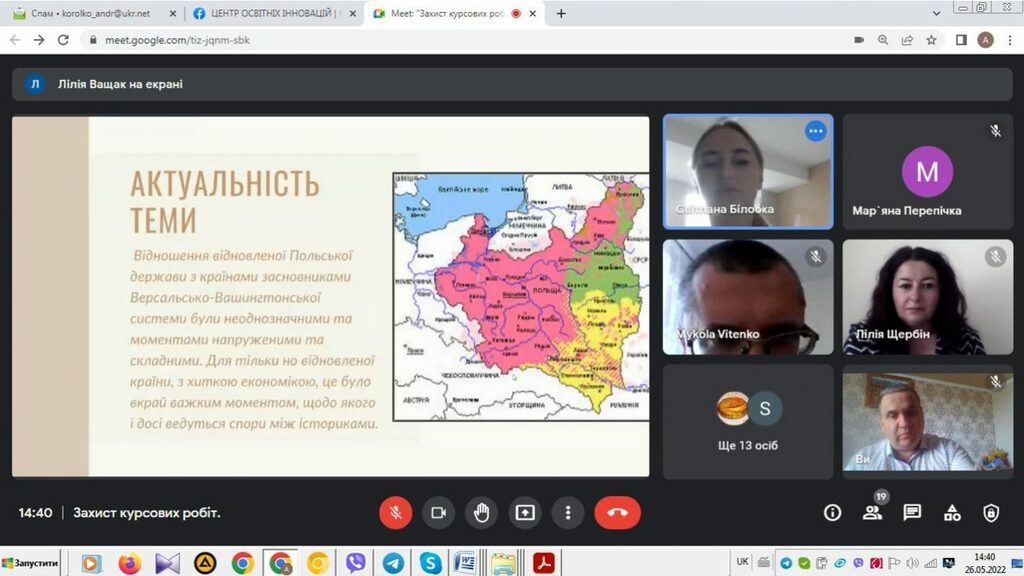Open Telegram from the Windows taskbar
The width and height of the screenshot is (1024, 576).
393,563
